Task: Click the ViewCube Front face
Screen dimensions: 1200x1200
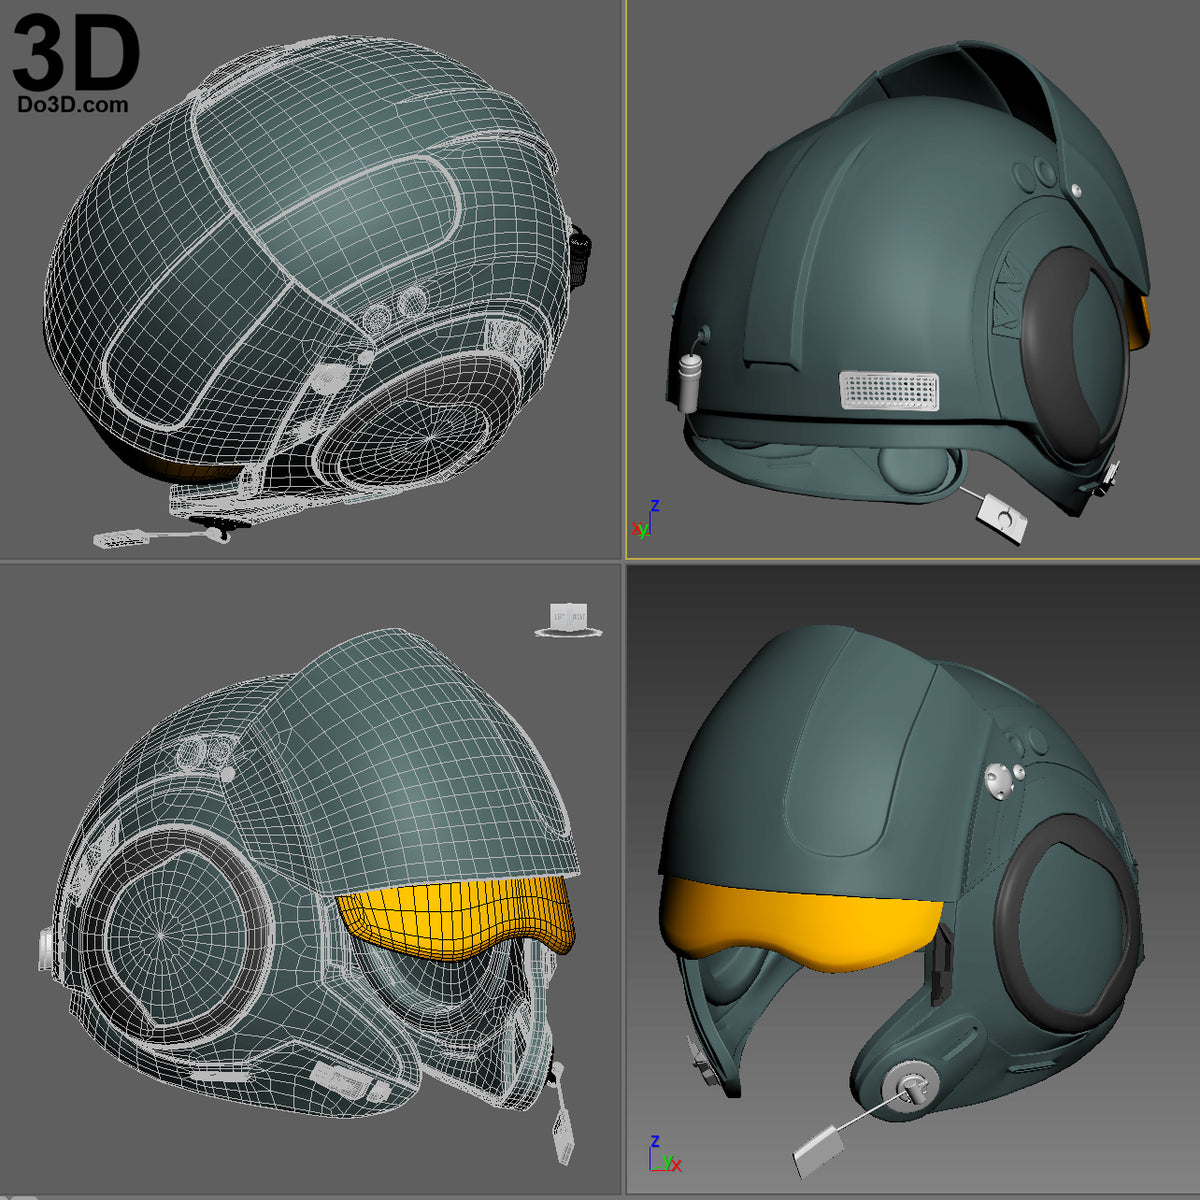Action: pyautogui.click(x=578, y=617)
